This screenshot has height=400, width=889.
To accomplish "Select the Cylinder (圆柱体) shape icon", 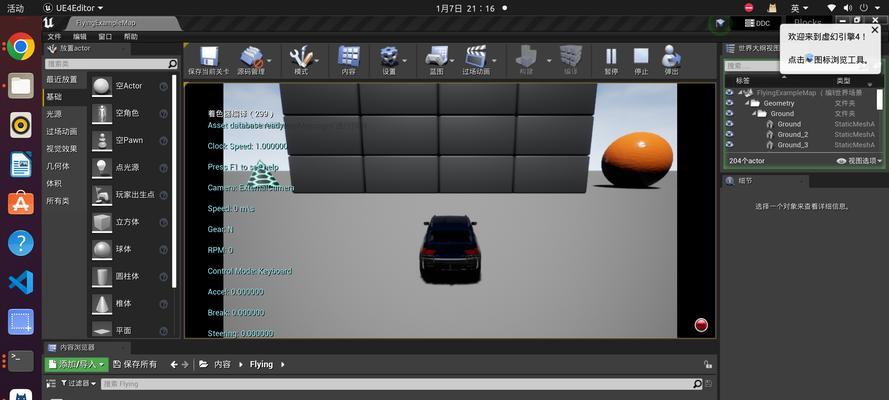I will 102,276.
